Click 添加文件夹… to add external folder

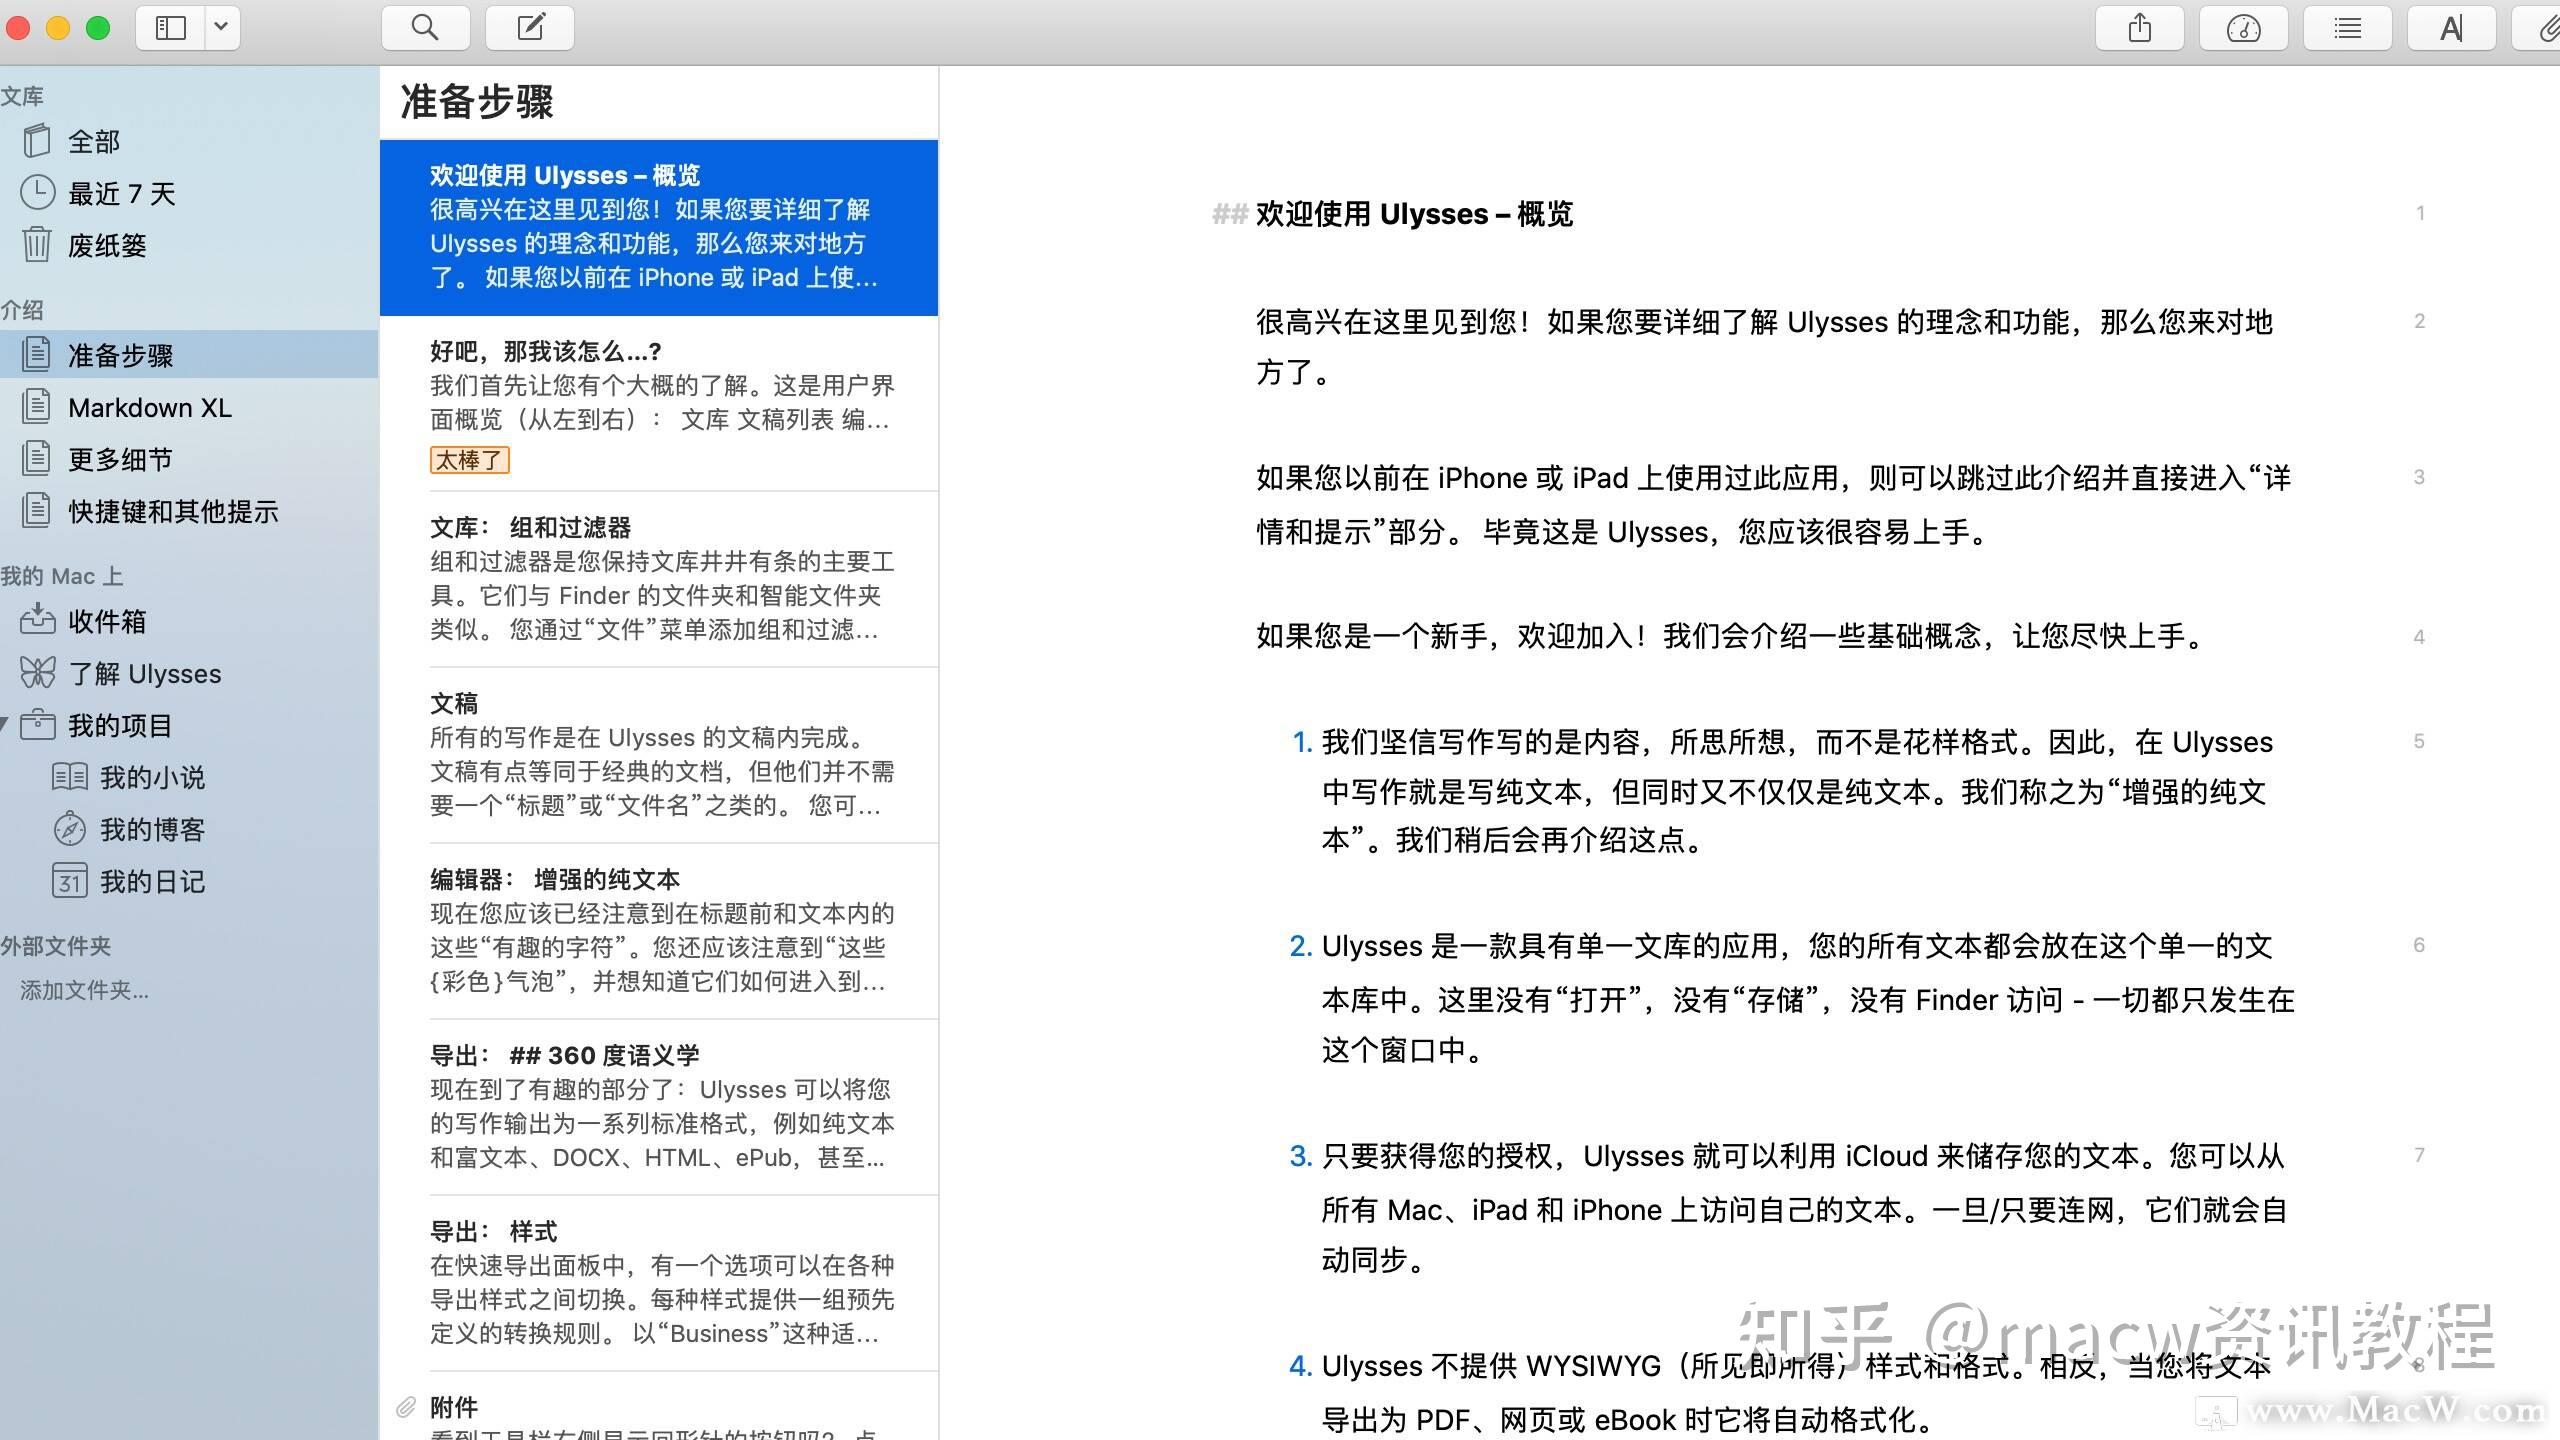click(x=84, y=990)
